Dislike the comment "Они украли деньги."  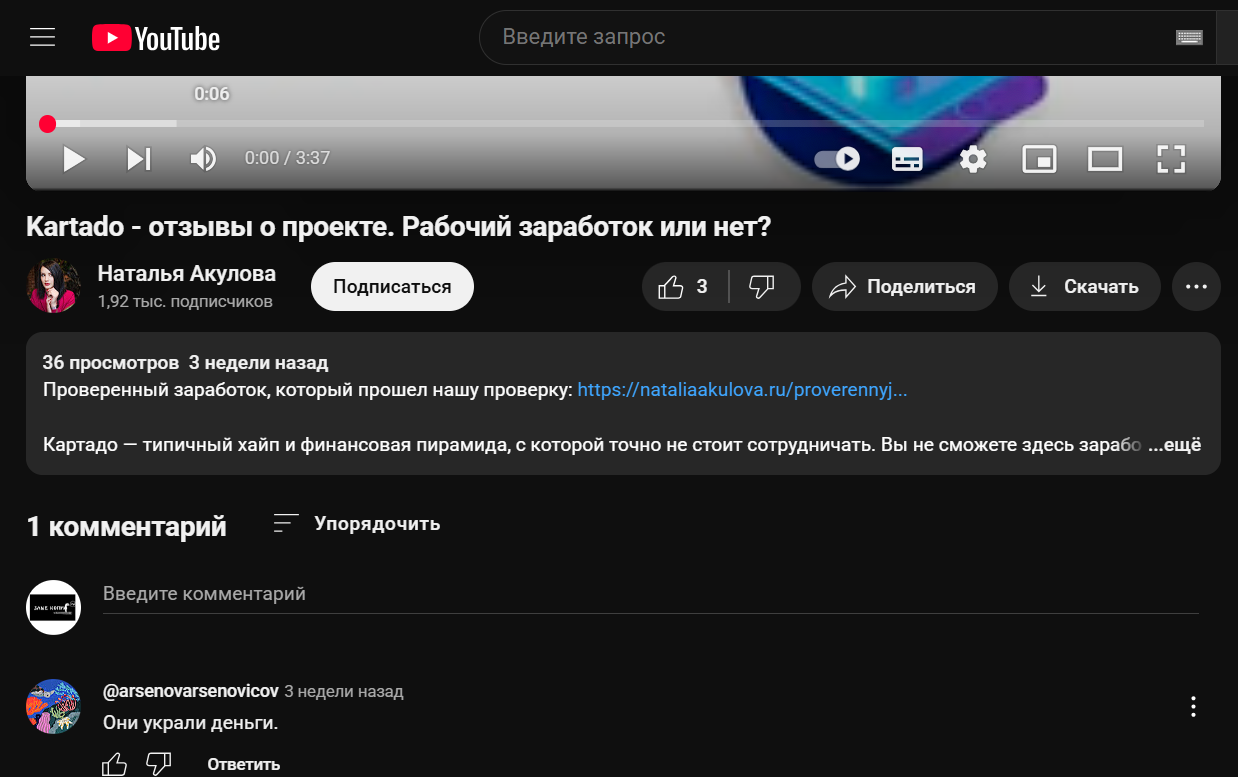(159, 764)
